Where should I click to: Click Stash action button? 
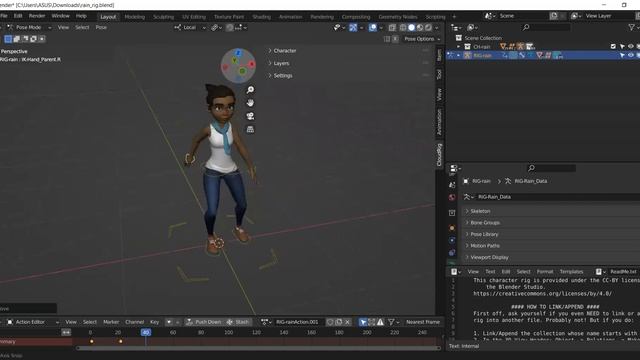click(238, 322)
